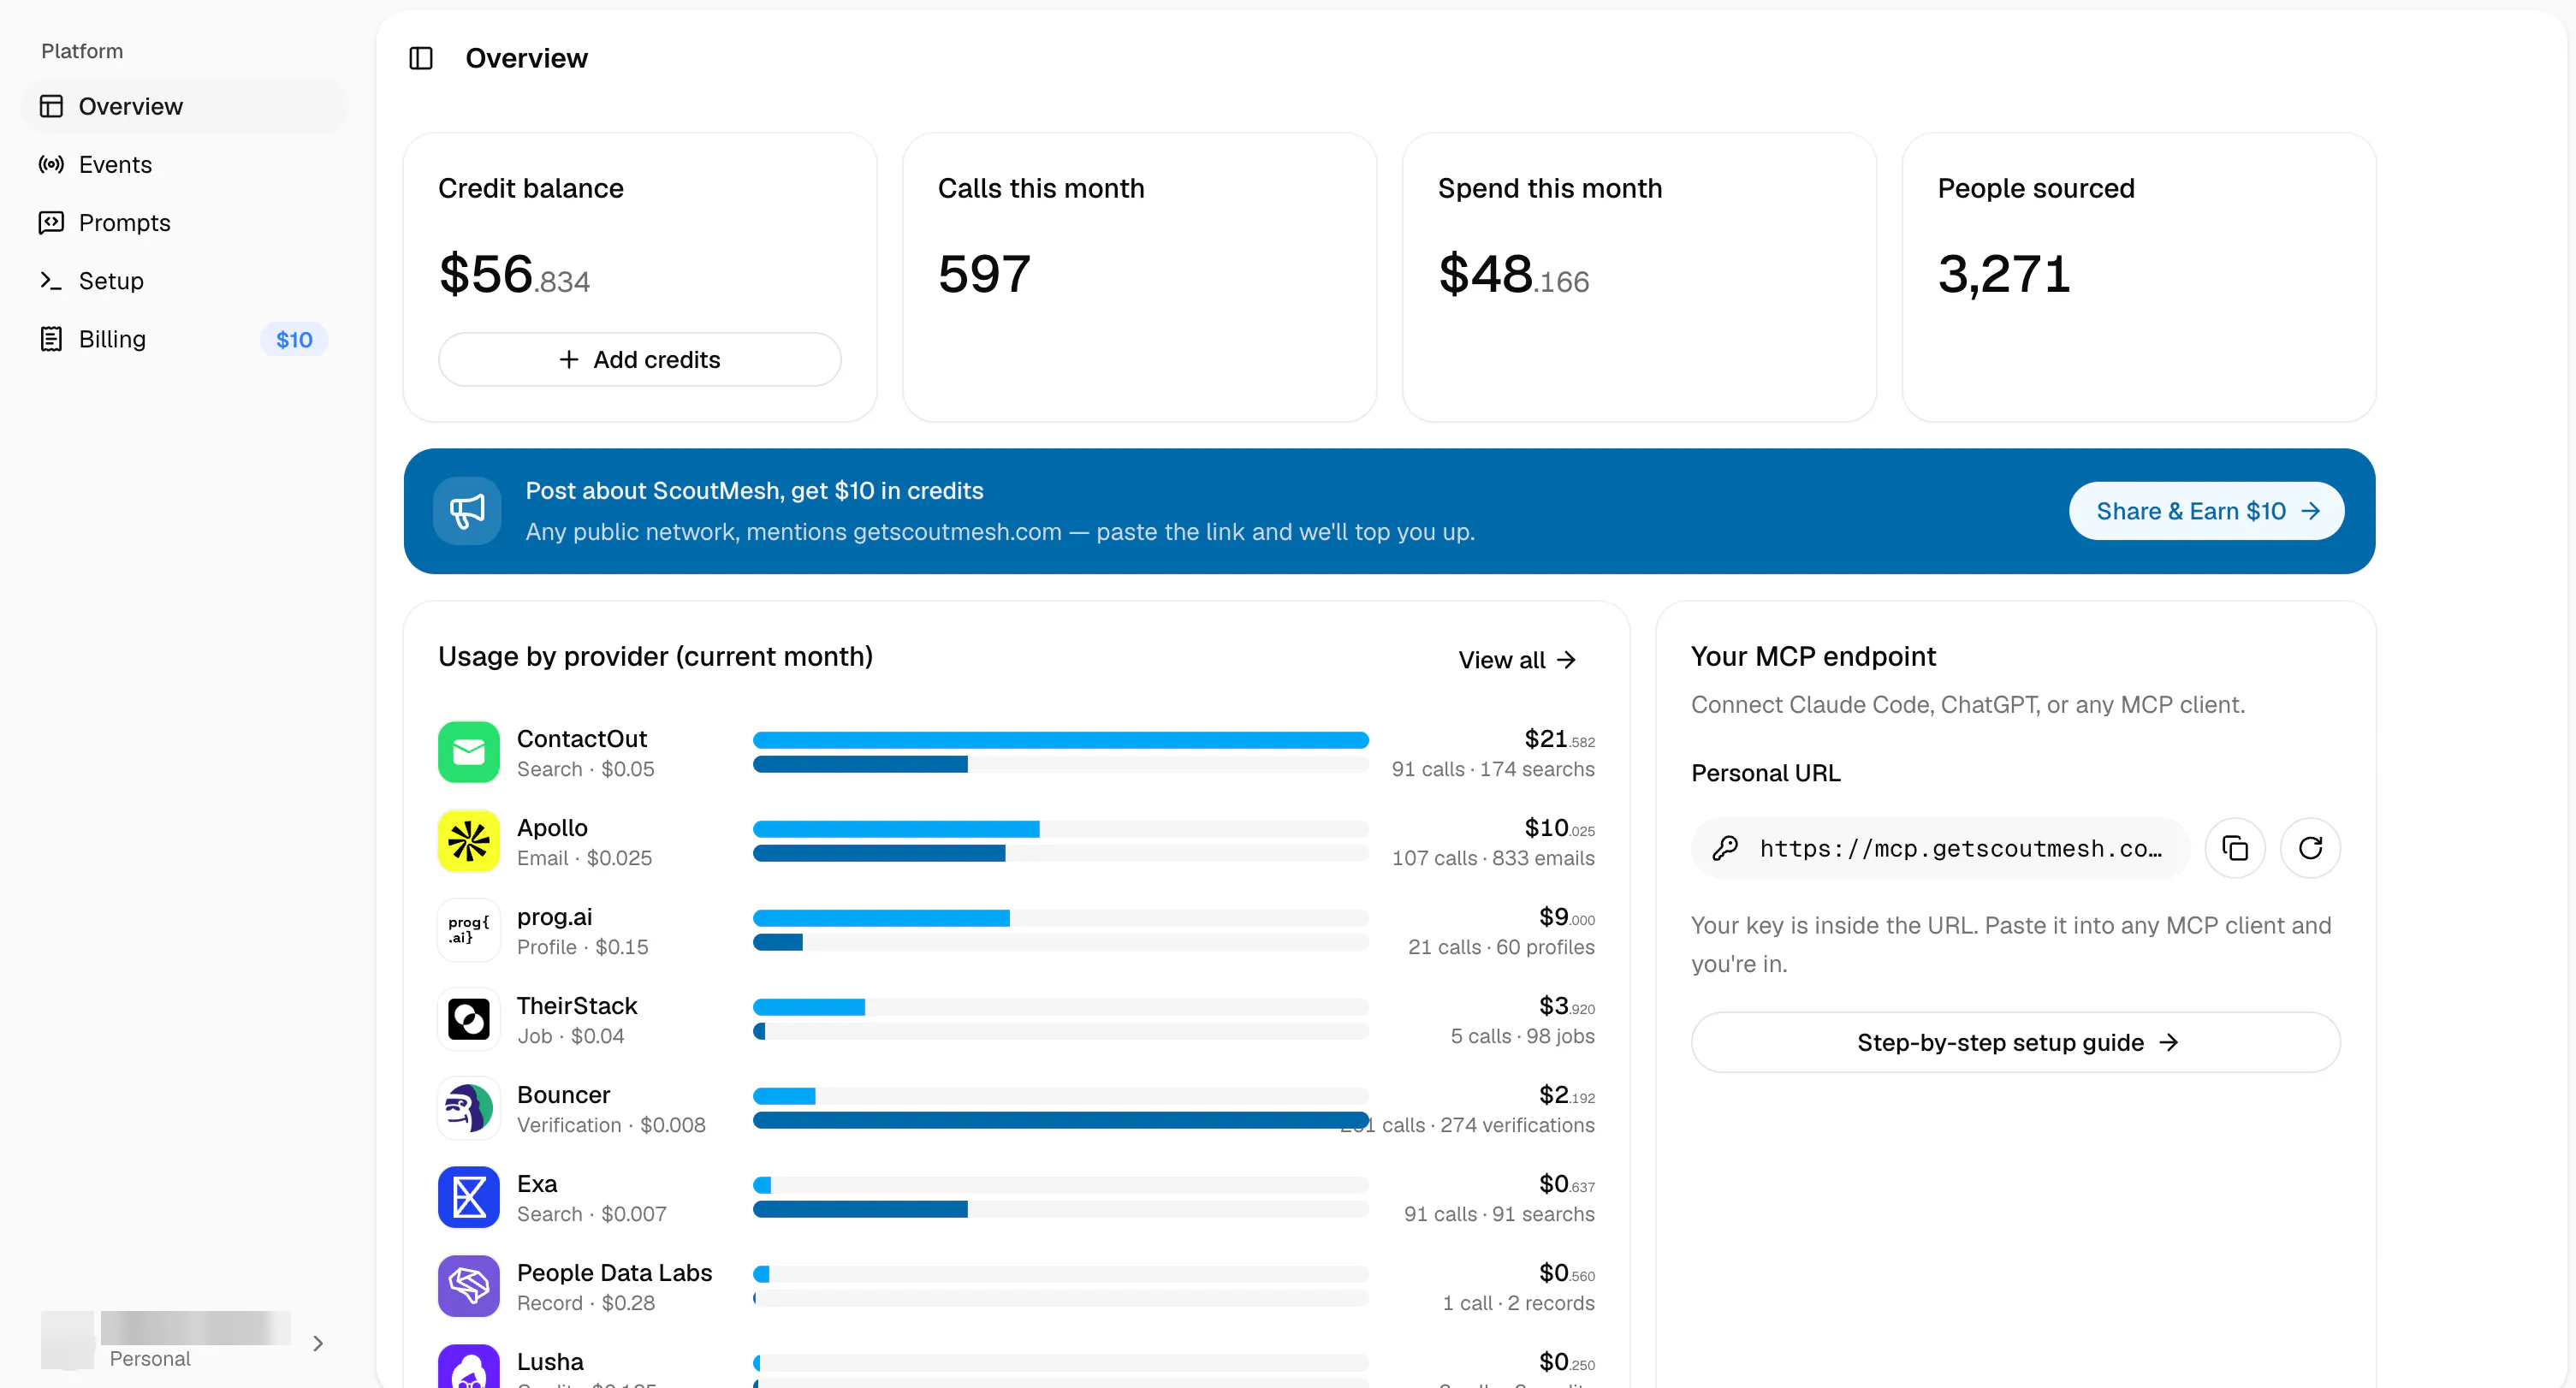Click the Overview layout icon in sidebar
2576x1388 pixels.
pyautogui.click(x=51, y=106)
